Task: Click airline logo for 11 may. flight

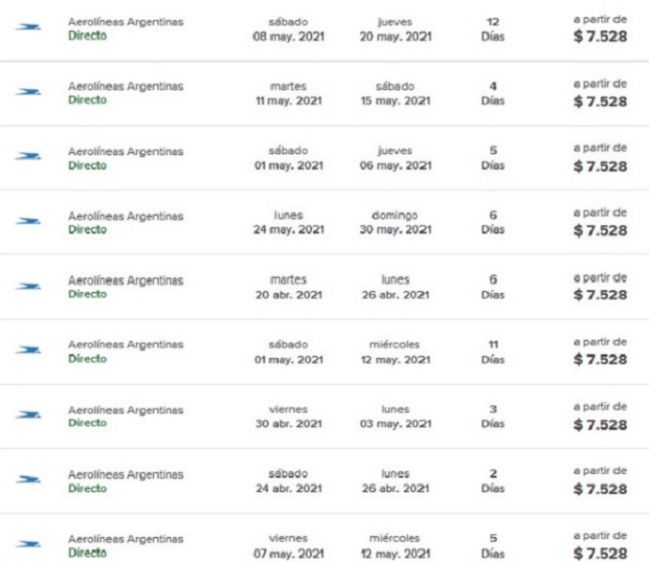Action: pyautogui.click(x=28, y=92)
